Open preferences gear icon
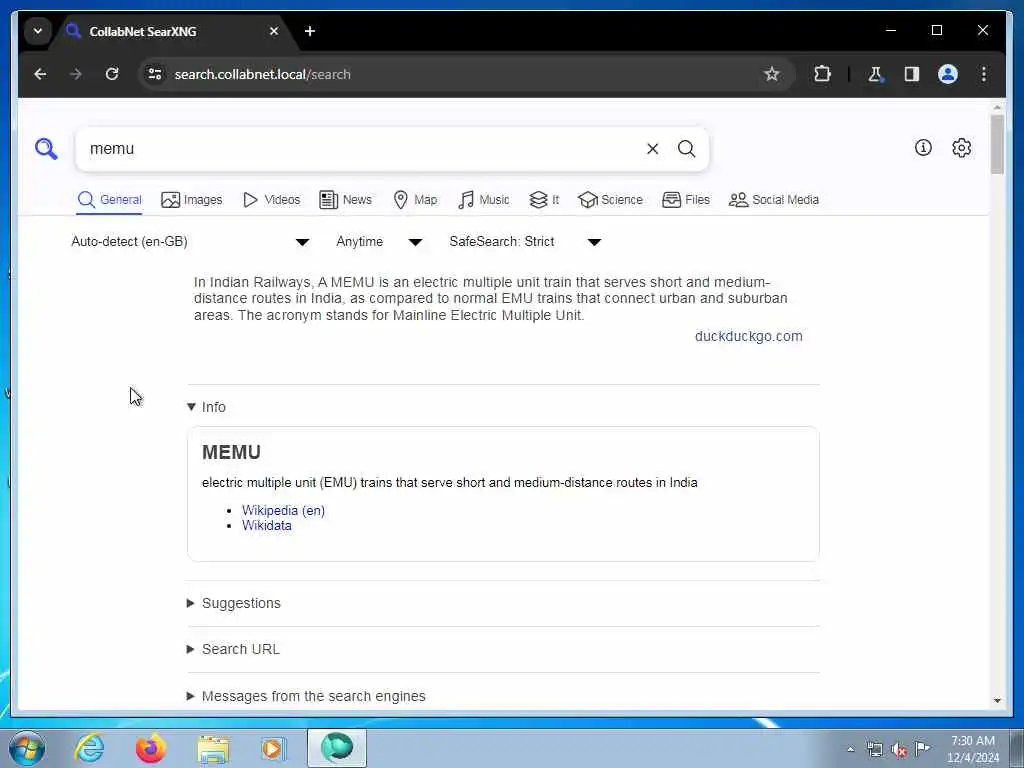 tap(961, 148)
